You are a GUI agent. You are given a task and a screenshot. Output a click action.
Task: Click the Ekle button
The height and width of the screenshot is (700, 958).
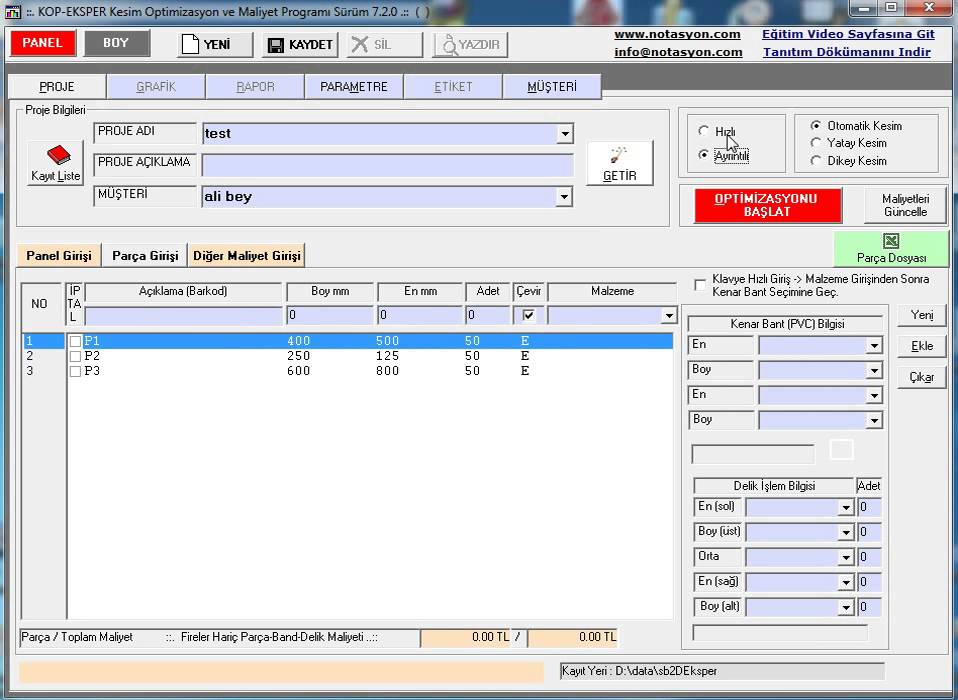tap(922, 346)
